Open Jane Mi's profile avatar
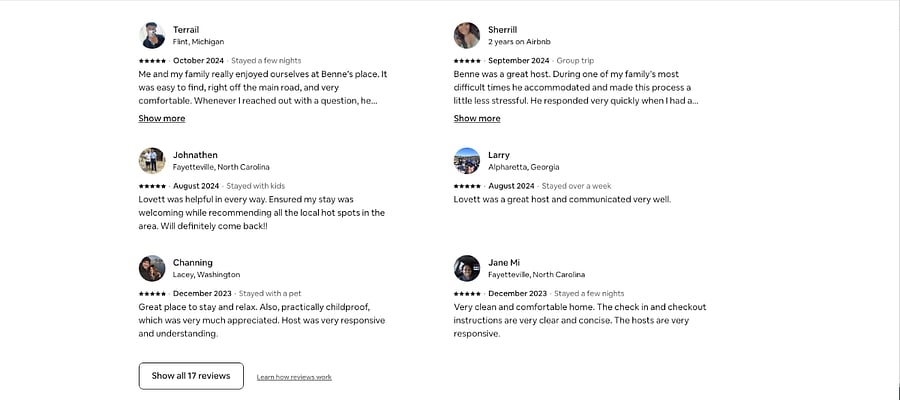900x400 pixels. coord(467,268)
